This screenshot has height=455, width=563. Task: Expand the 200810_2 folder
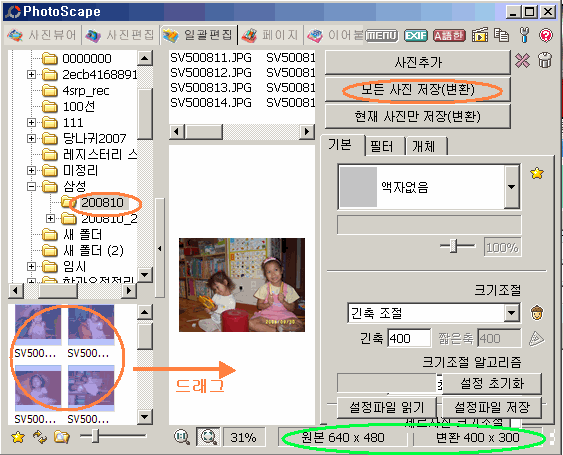coord(50,218)
